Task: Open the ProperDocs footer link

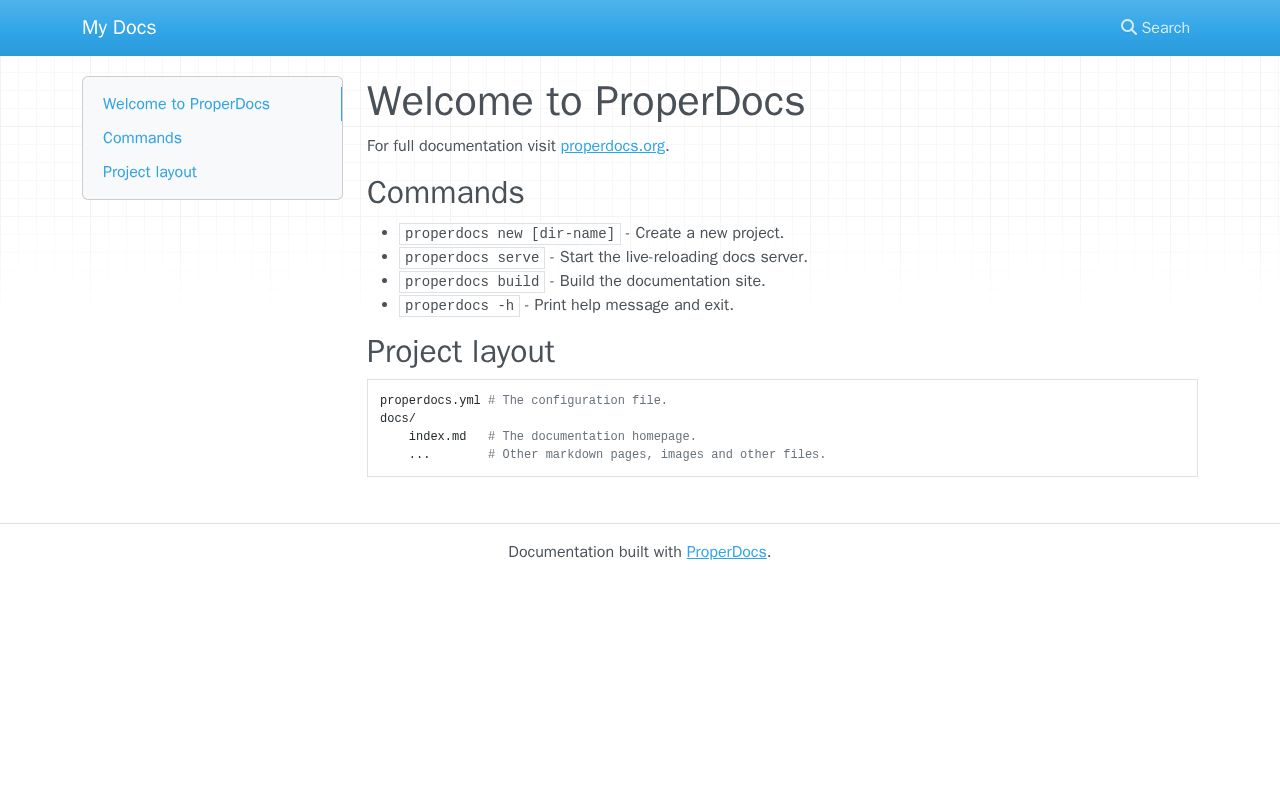Action: pos(727,552)
